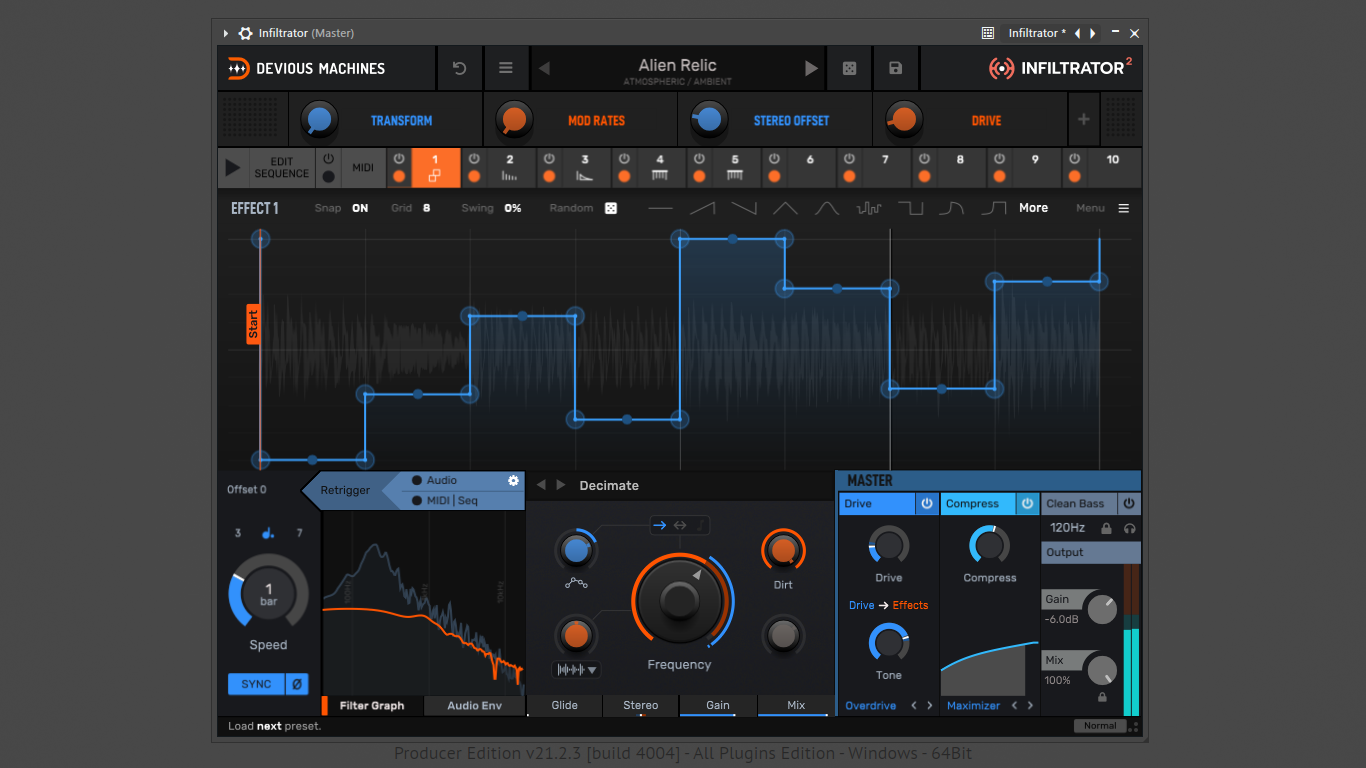
Task: Select previous Overdrive drive type
Action: point(914,706)
